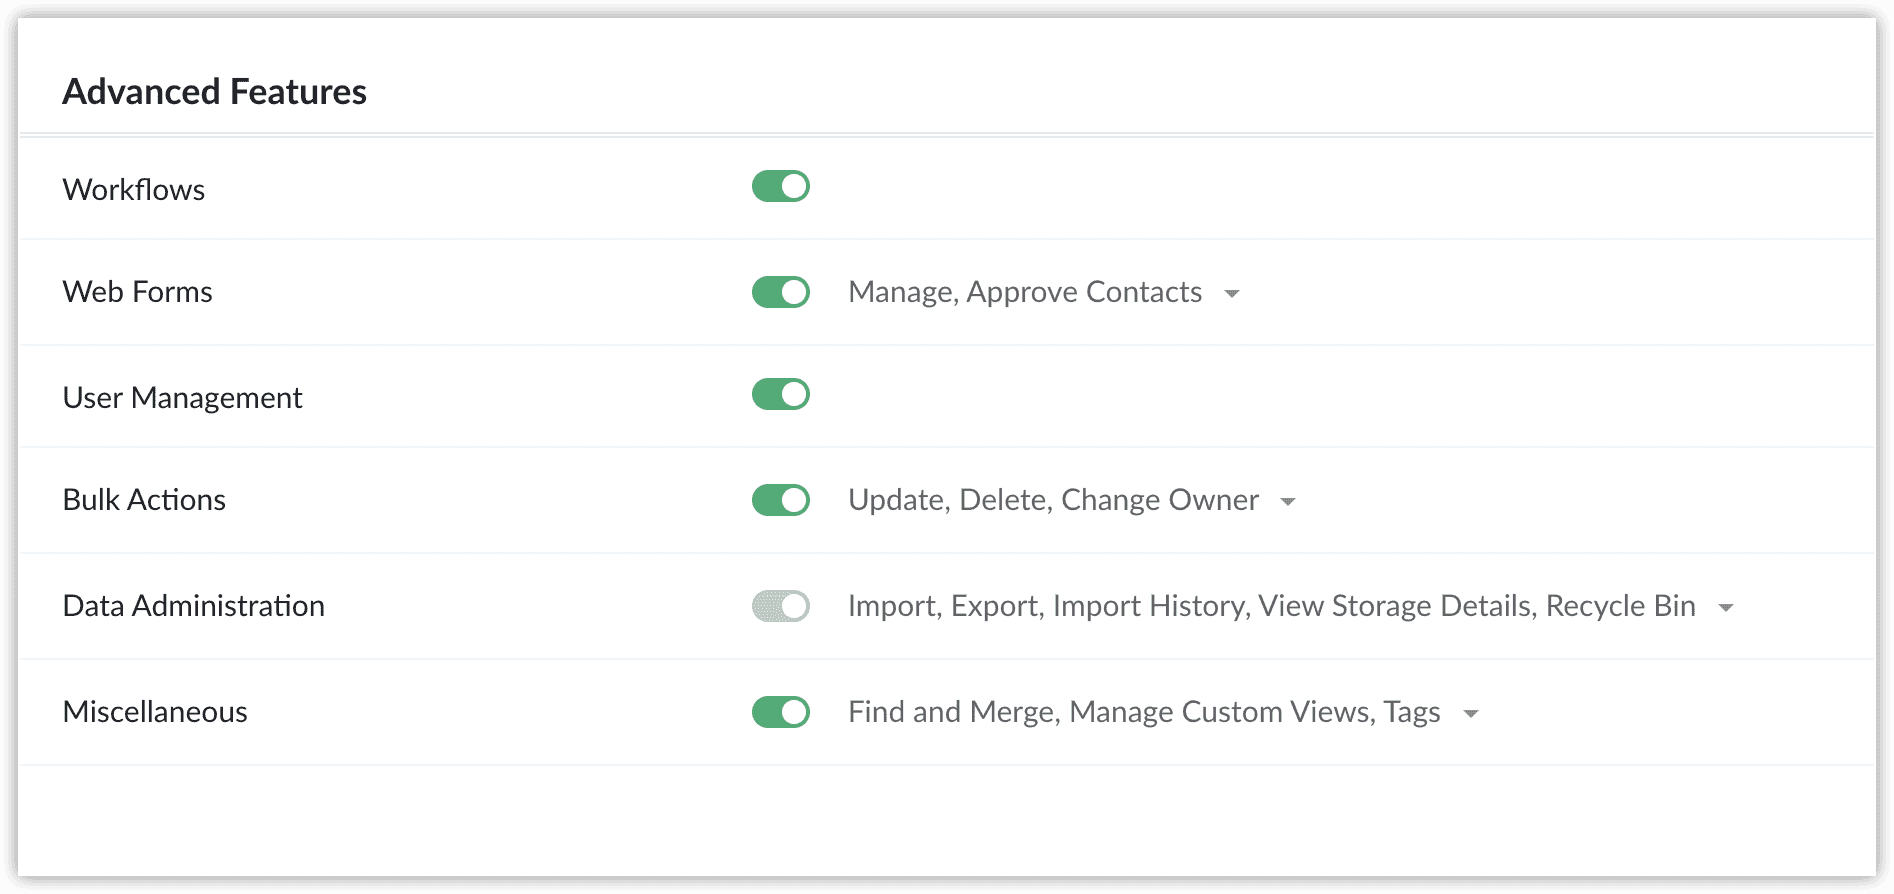Viewport: 1894px width, 894px height.
Task: Click the Web Forms label
Action: (138, 292)
